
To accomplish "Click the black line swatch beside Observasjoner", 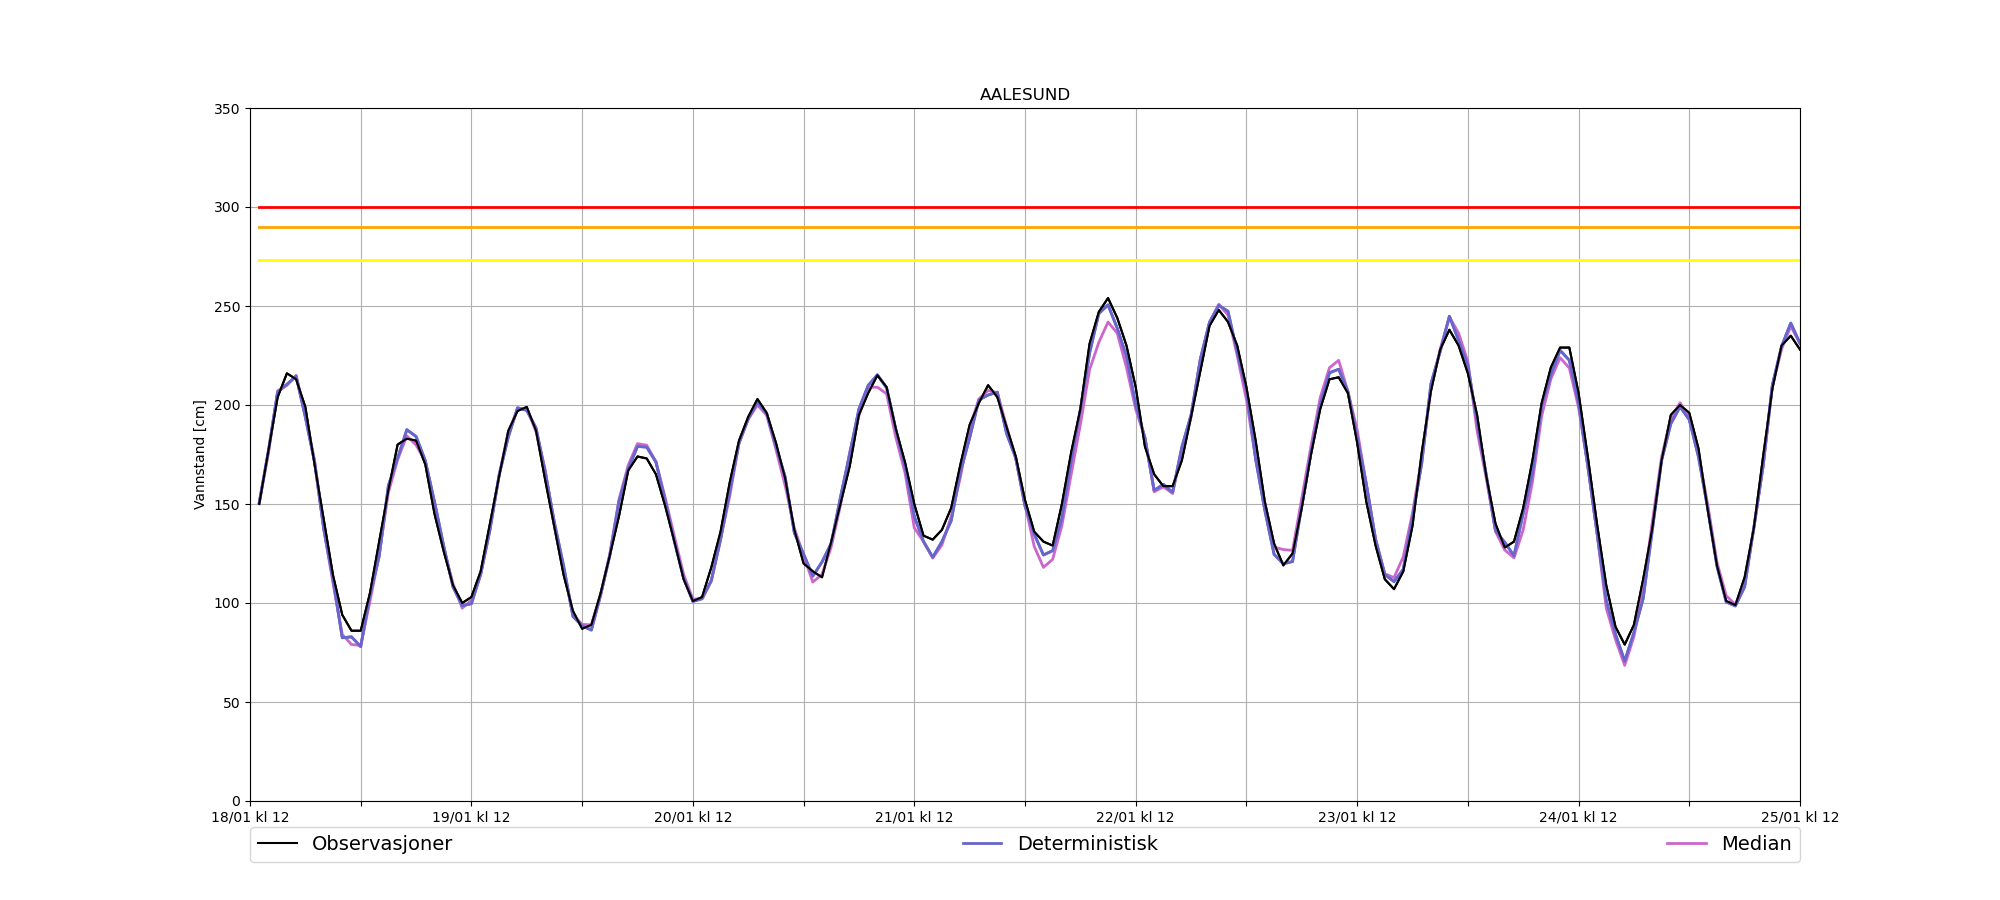I will (x=278, y=844).
